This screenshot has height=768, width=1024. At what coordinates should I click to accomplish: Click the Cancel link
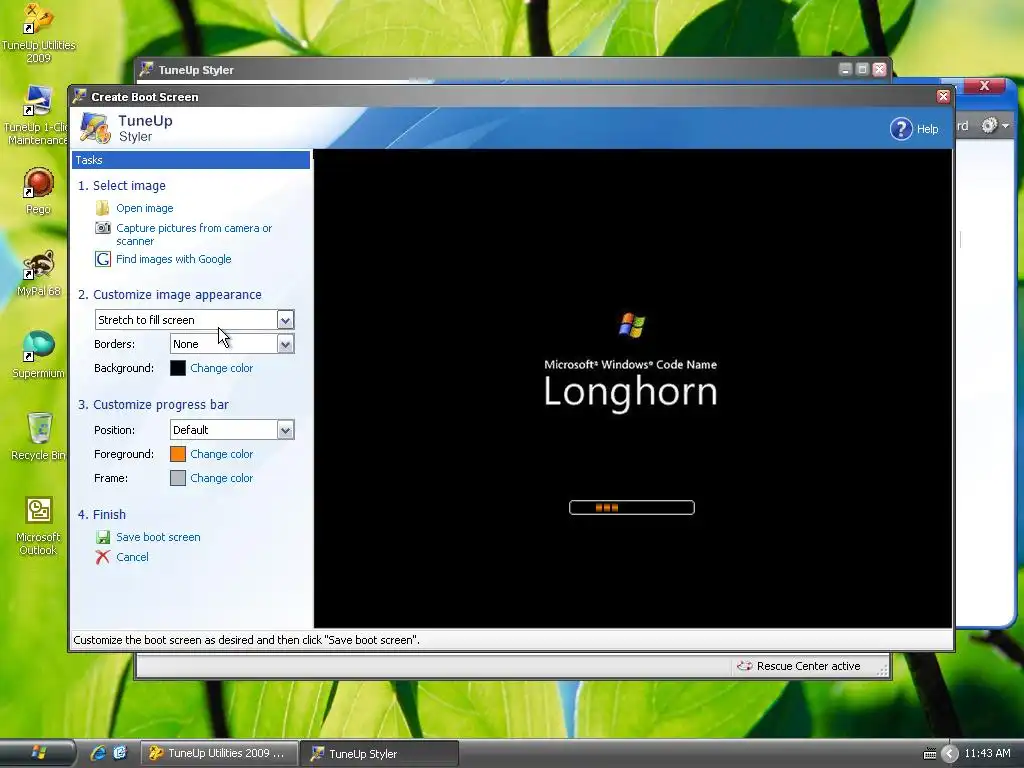coord(132,557)
